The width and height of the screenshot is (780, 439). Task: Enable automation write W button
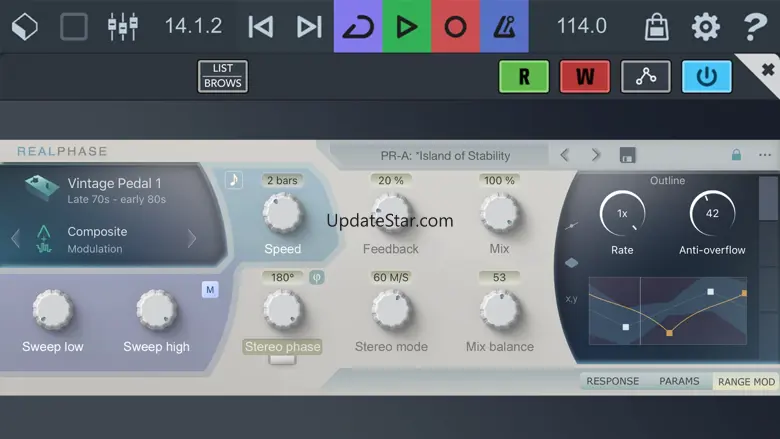585,77
